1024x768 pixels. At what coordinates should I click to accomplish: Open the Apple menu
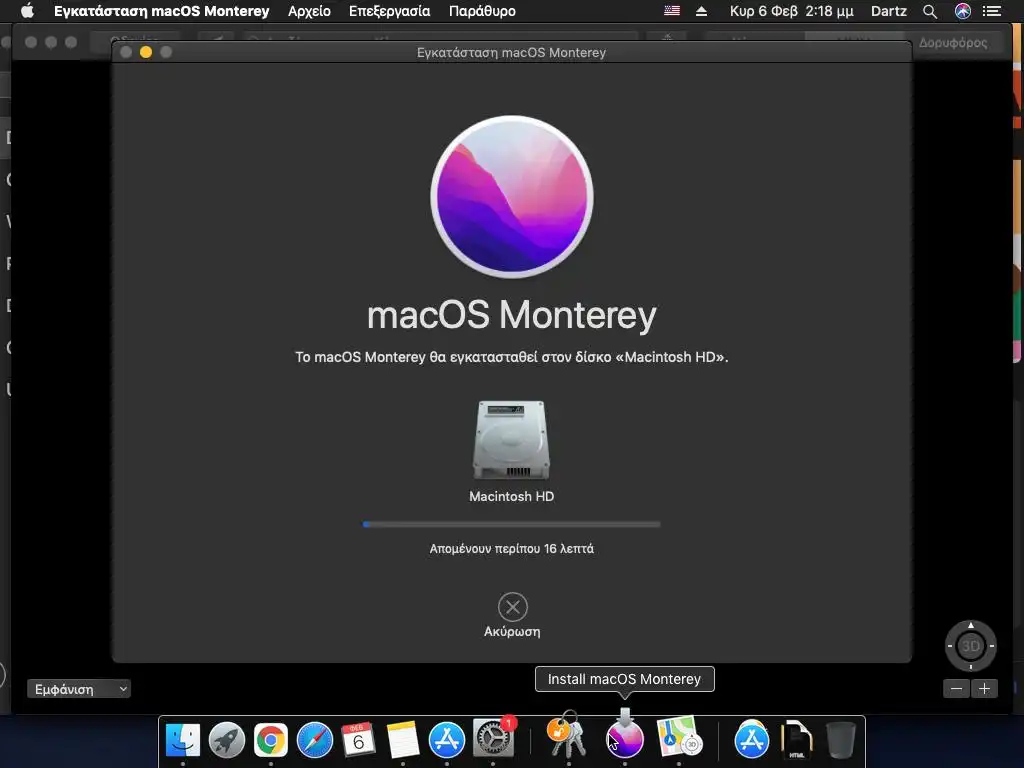pyautogui.click(x=27, y=11)
